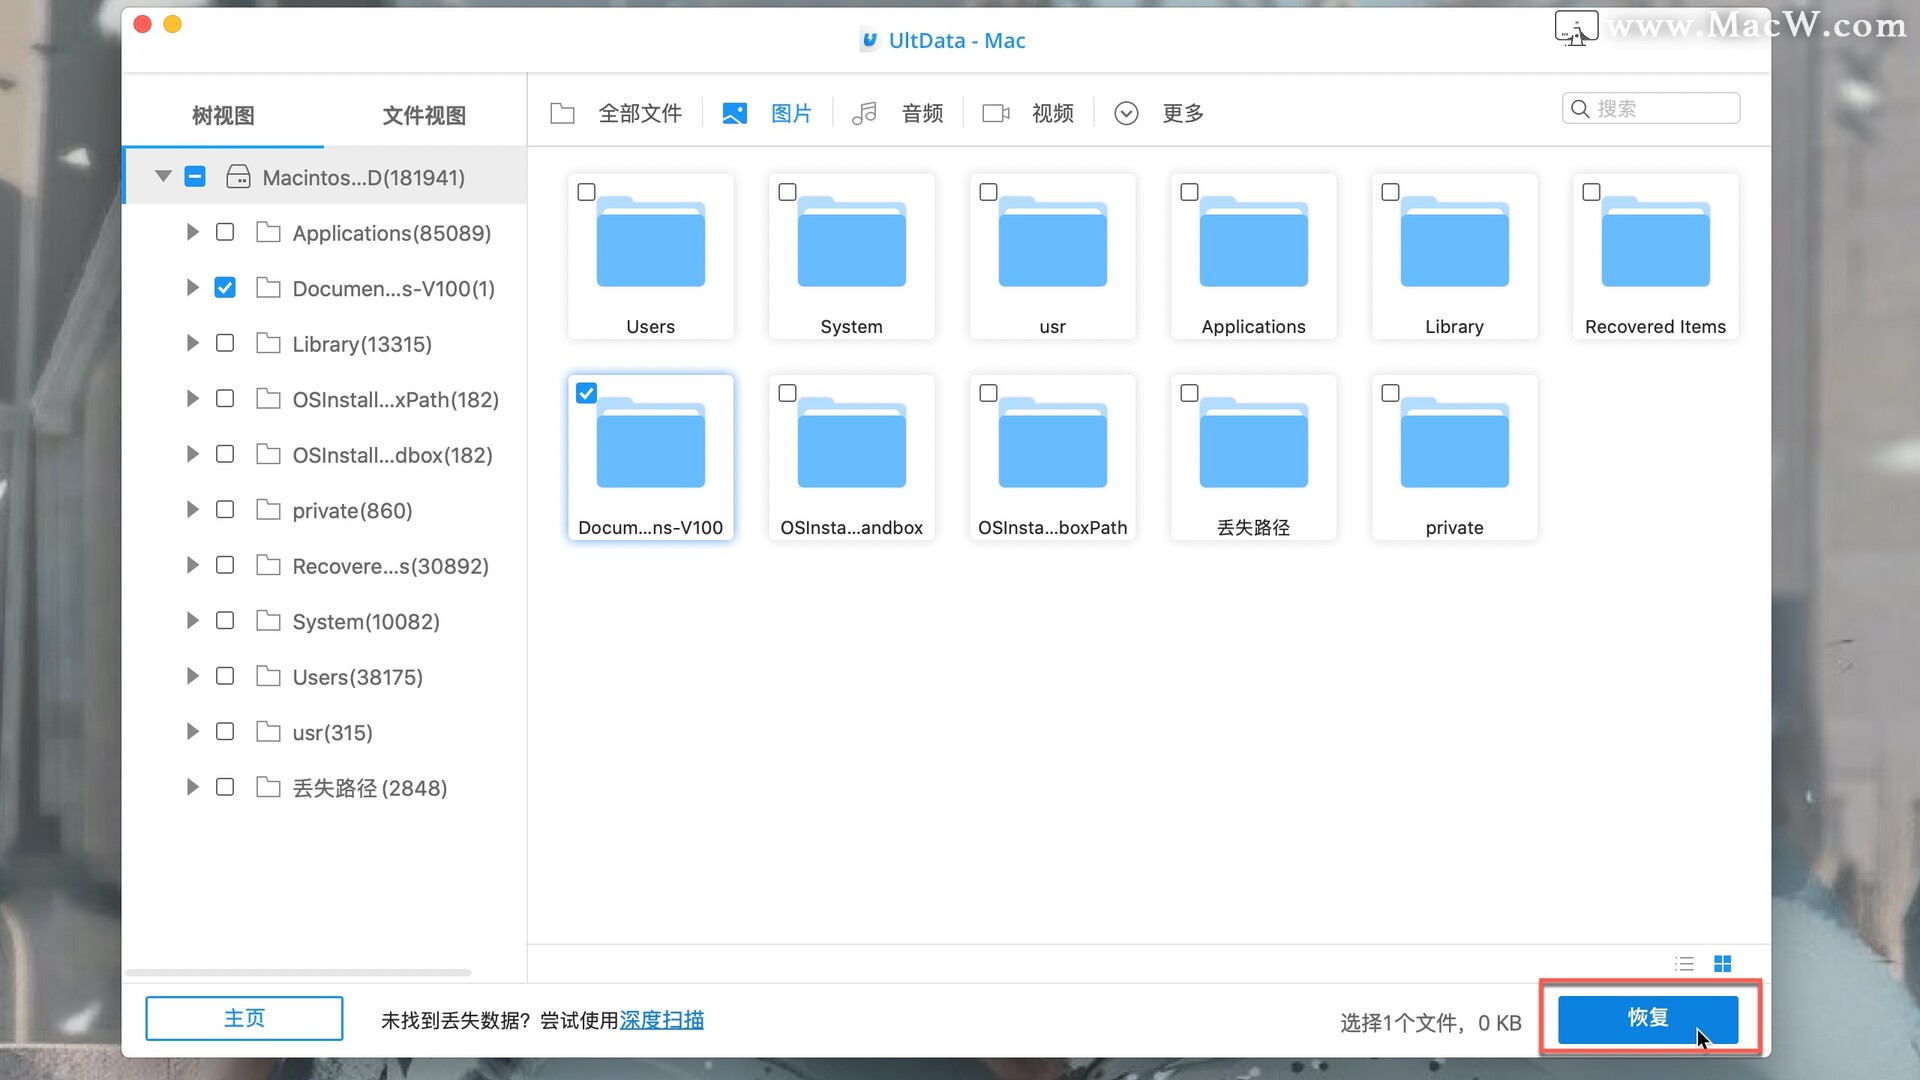Viewport: 1920px width, 1080px height.
Task: Expand the Library(13315) tree node
Action: 192,343
